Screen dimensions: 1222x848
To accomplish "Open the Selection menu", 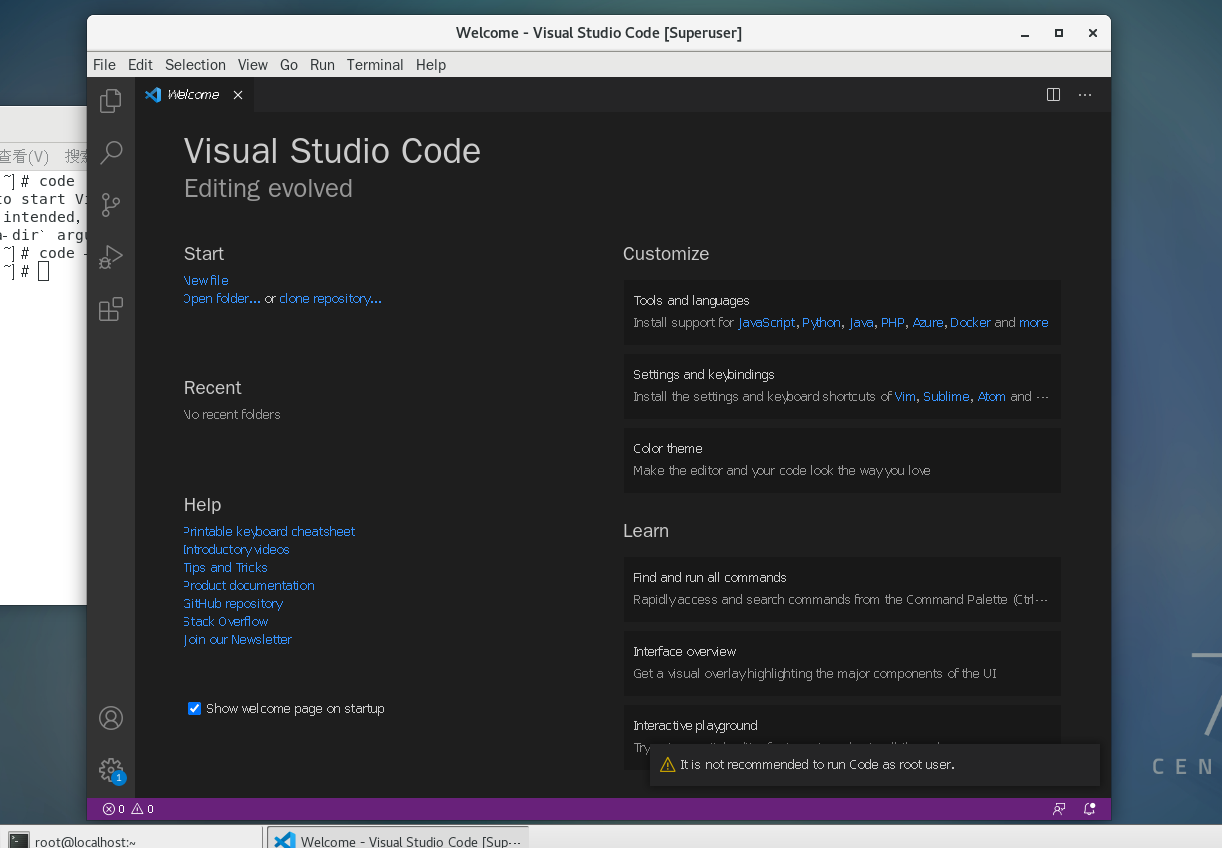I will tap(195, 65).
